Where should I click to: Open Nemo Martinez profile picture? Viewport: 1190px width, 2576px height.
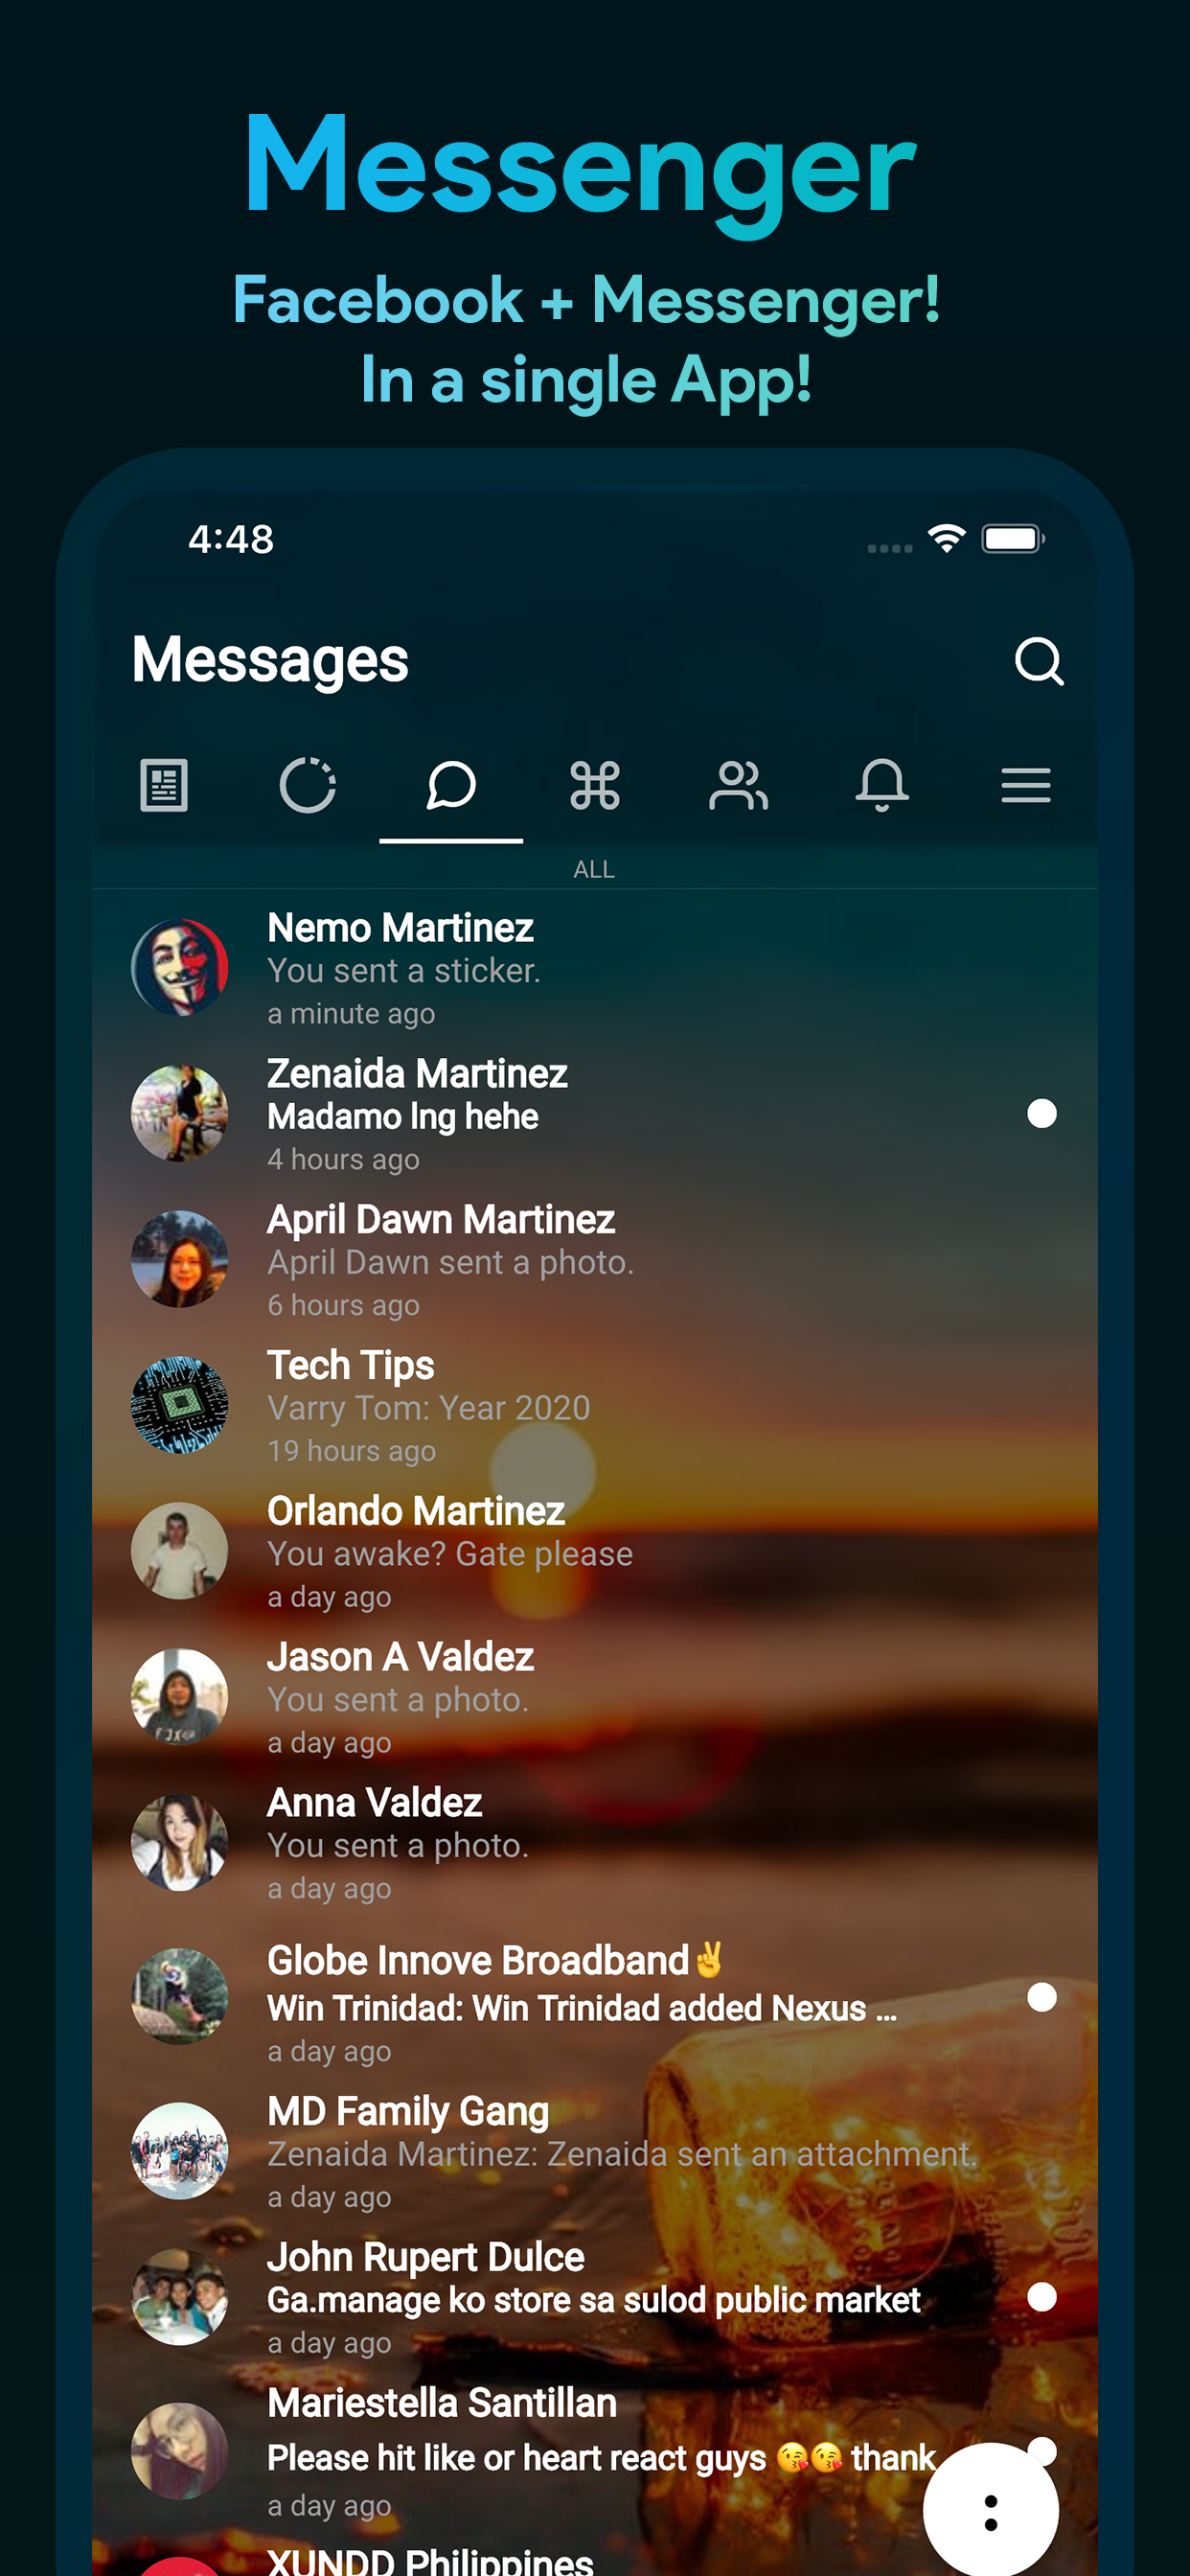click(180, 968)
